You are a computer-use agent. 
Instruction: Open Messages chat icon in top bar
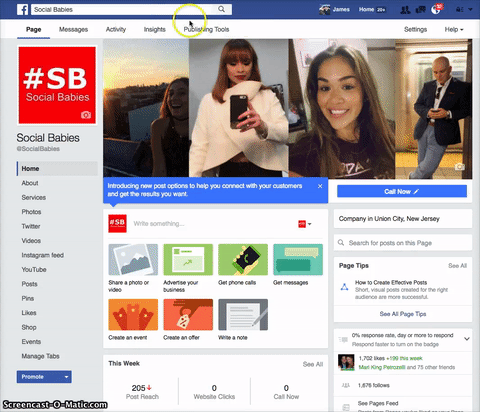(420, 10)
